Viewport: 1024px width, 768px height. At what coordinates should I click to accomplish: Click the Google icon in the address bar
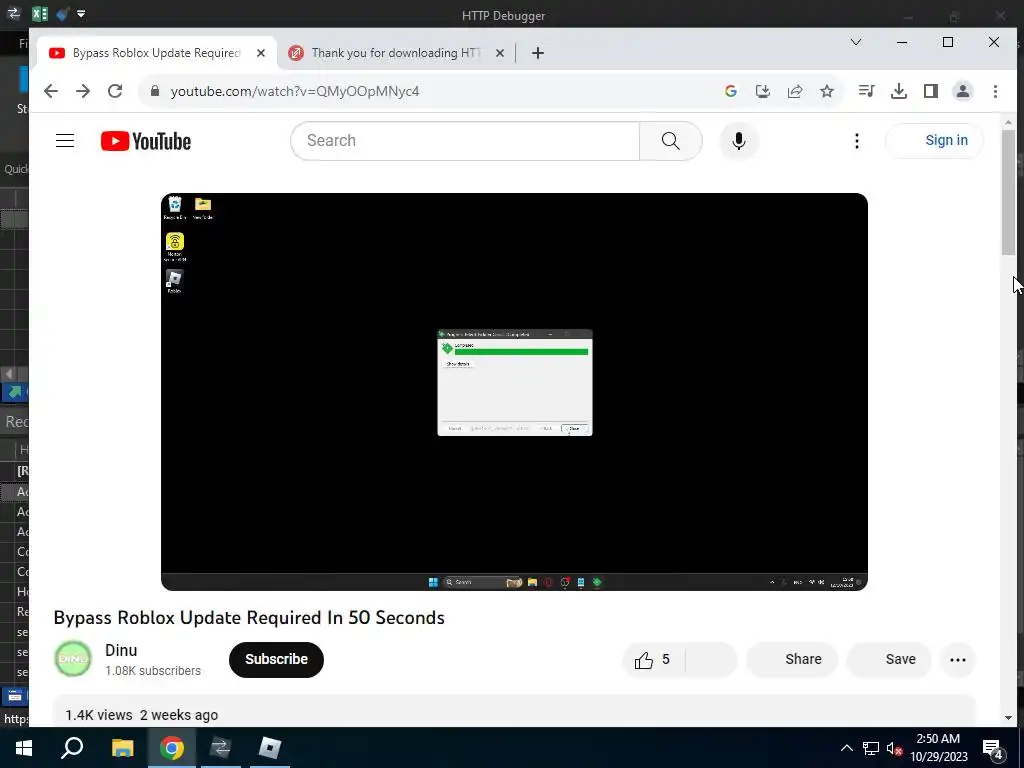731,91
